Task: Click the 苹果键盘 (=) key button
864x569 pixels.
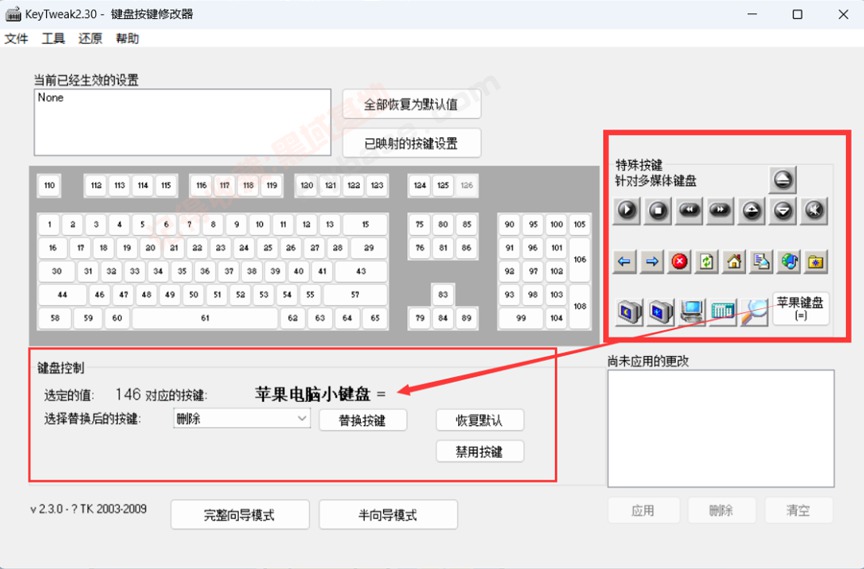Action: (x=800, y=308)
